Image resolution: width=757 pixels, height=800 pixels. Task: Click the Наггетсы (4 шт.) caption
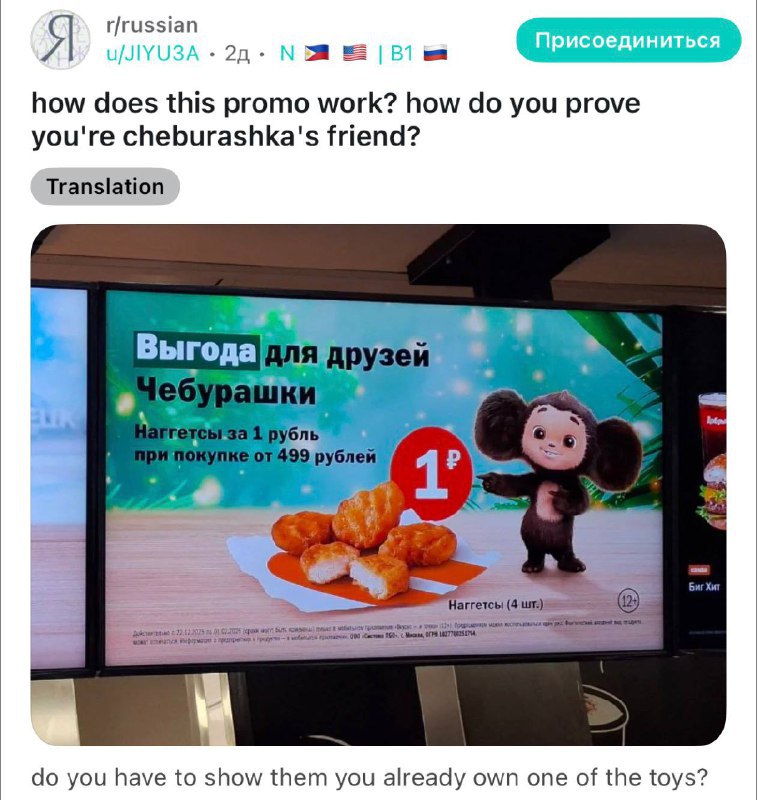click(496, 605)
